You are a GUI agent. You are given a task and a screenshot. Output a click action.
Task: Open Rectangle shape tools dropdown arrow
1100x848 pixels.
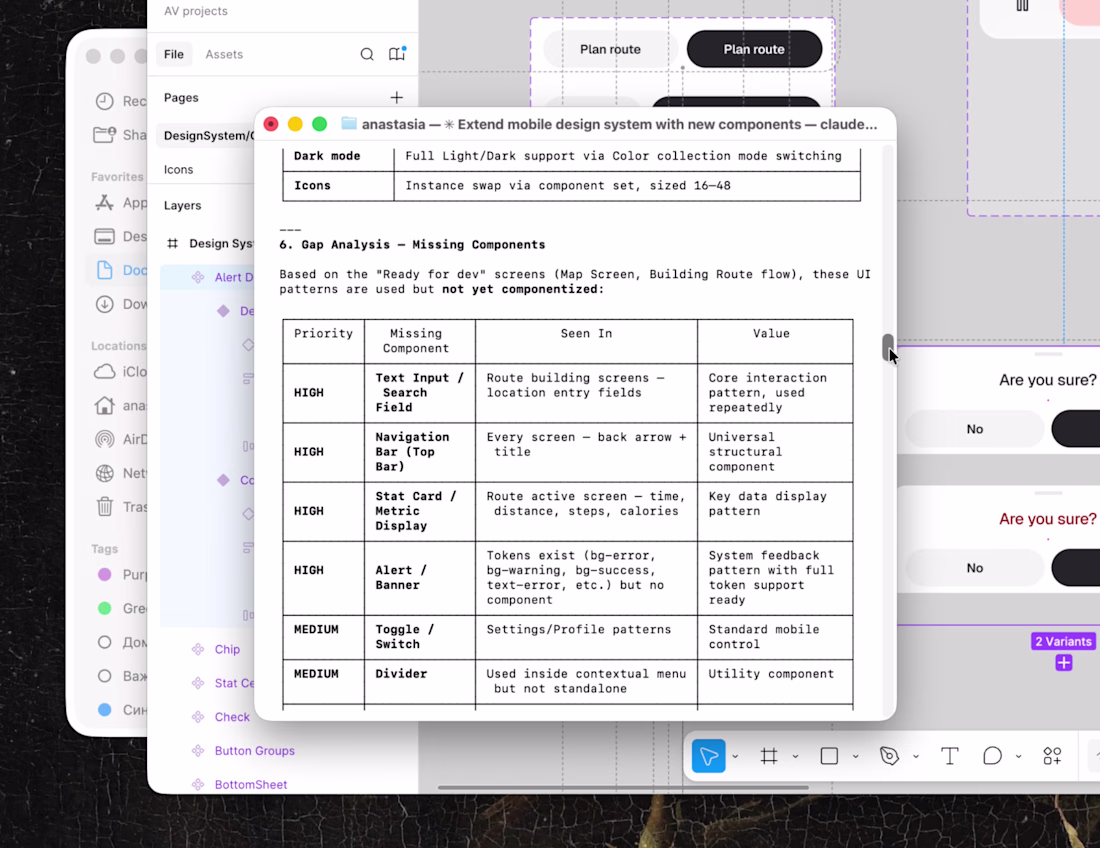[856, 757]
